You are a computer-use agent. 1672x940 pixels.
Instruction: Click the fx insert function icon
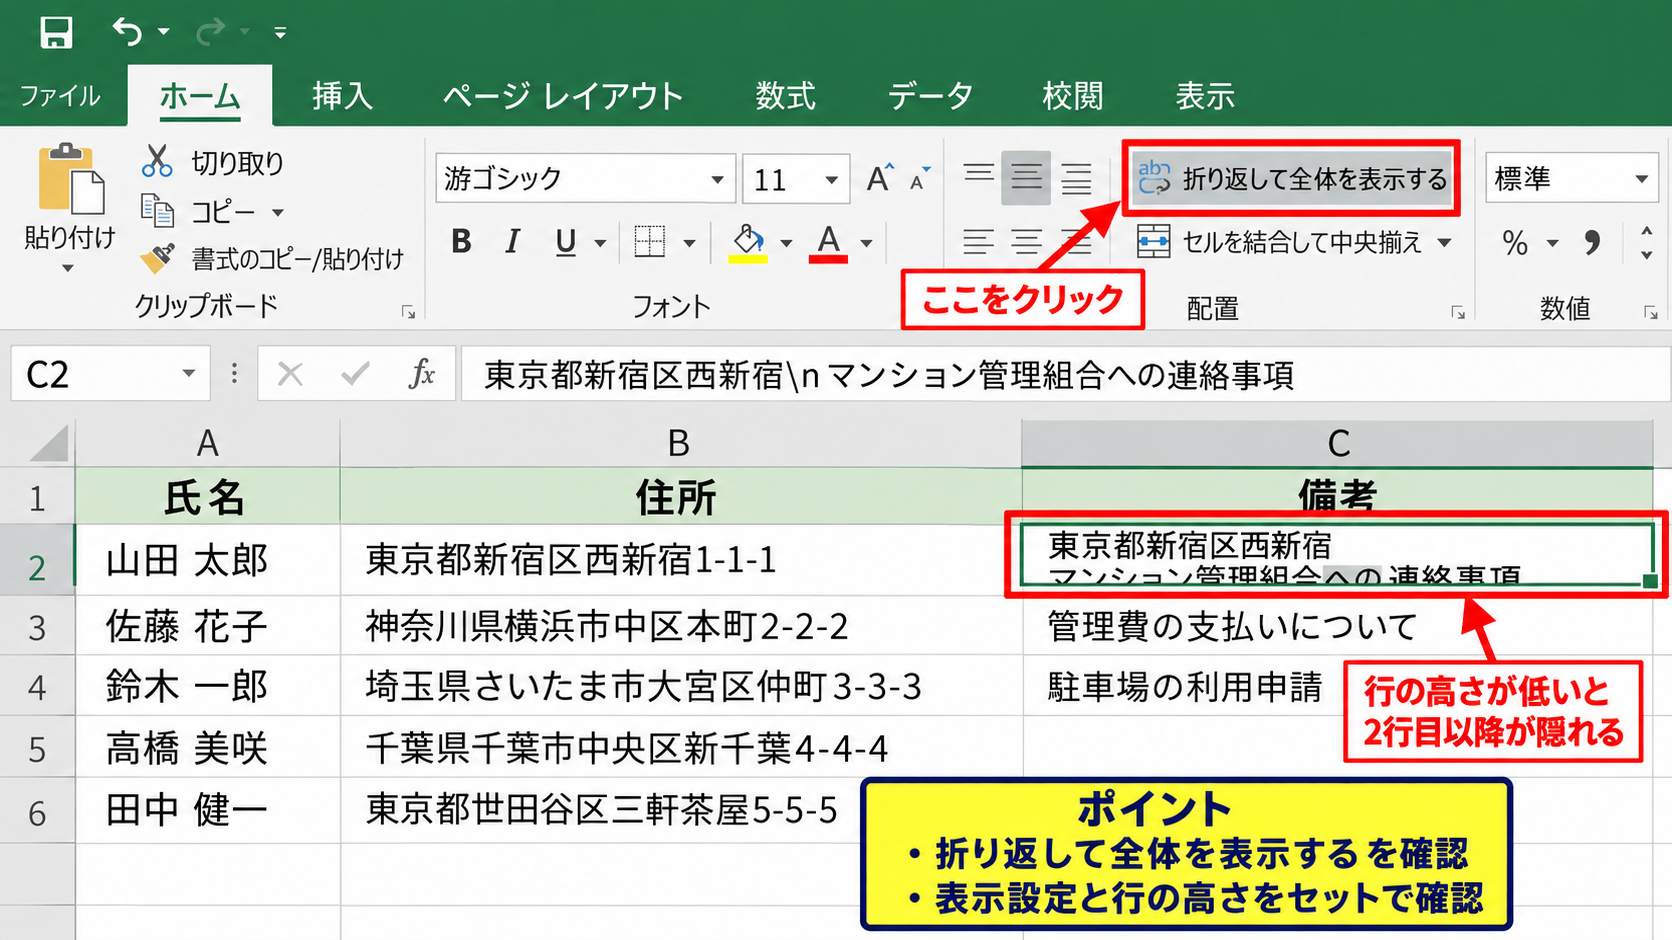pyautogui.click(x=421, y=374)
